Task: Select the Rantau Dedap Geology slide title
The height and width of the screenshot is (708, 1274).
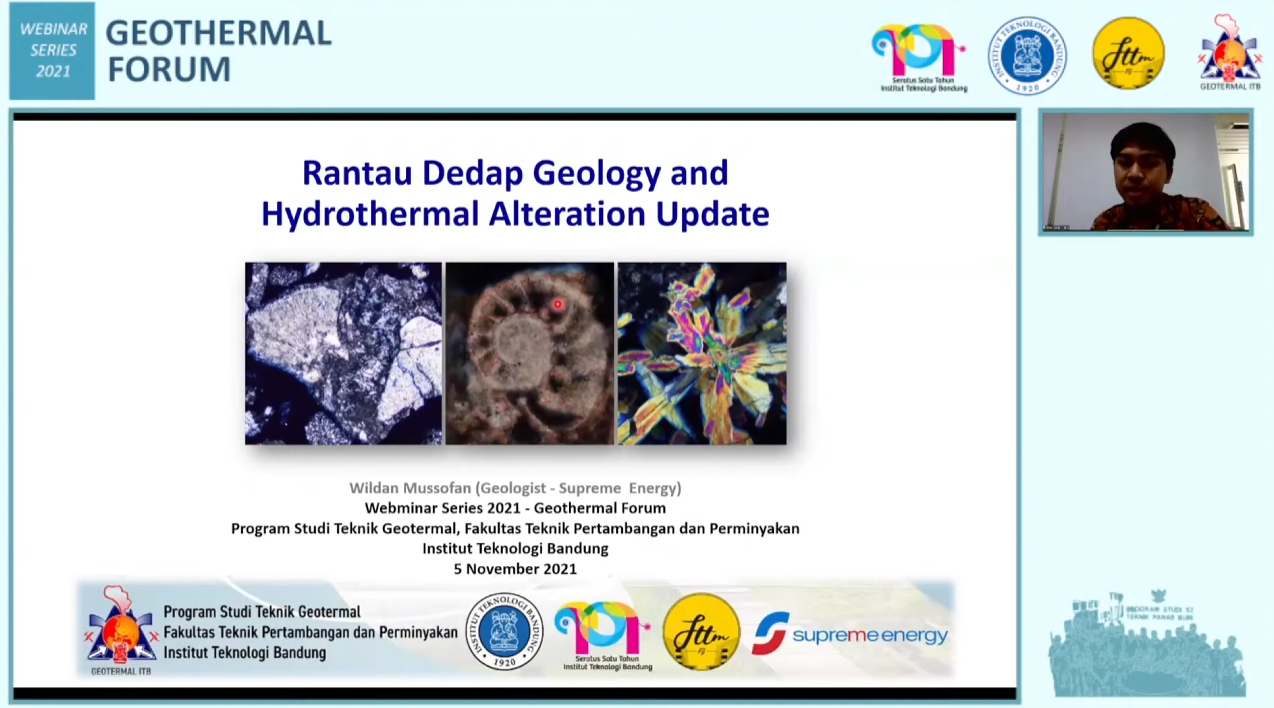Action: coord(515,193)
